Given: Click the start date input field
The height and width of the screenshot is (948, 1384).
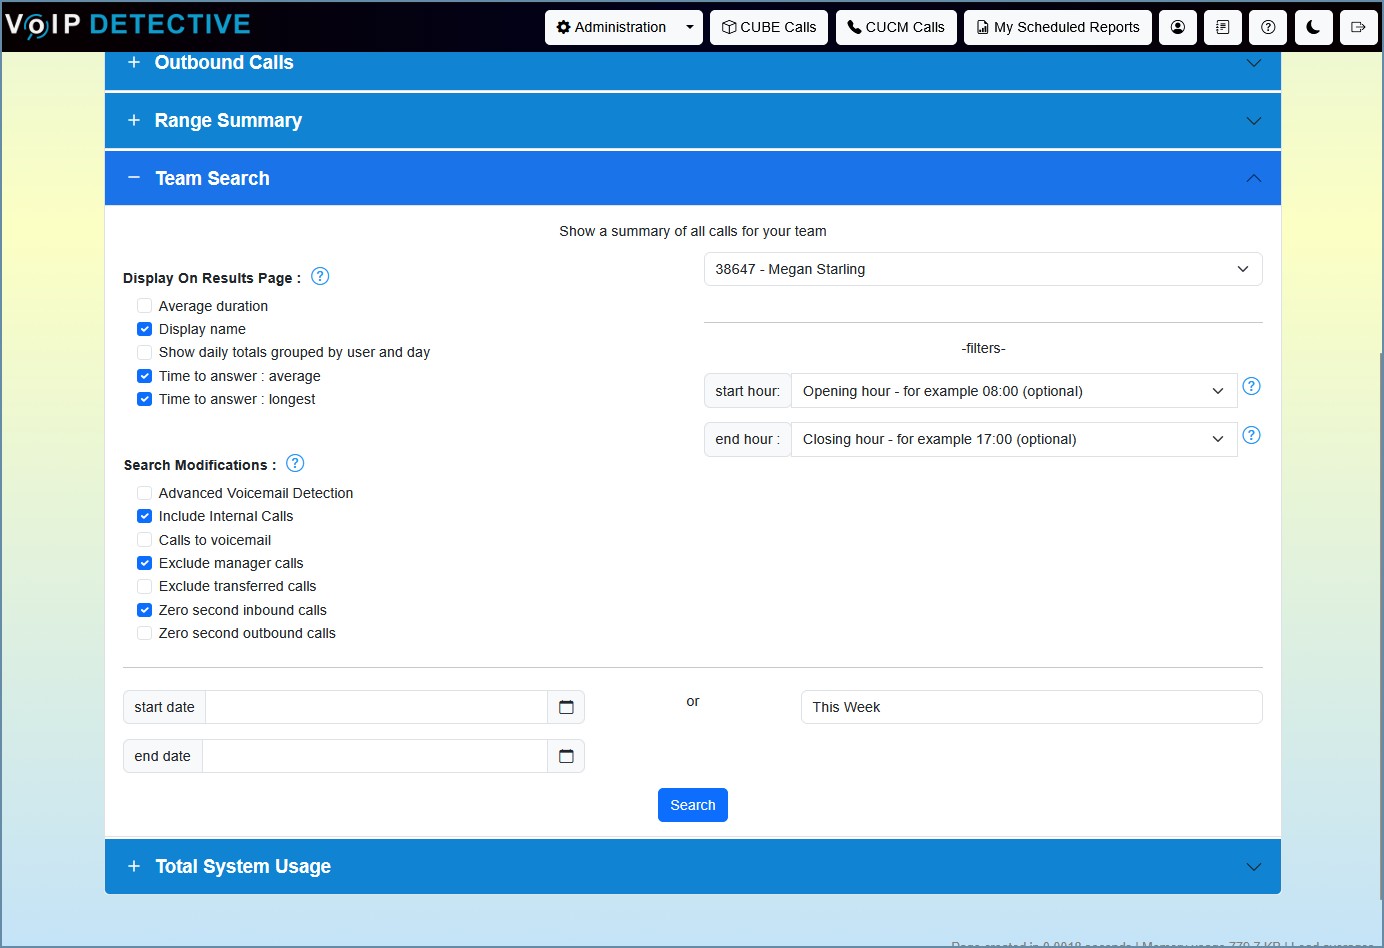Looking at the screenshot, I should (377, 707).
